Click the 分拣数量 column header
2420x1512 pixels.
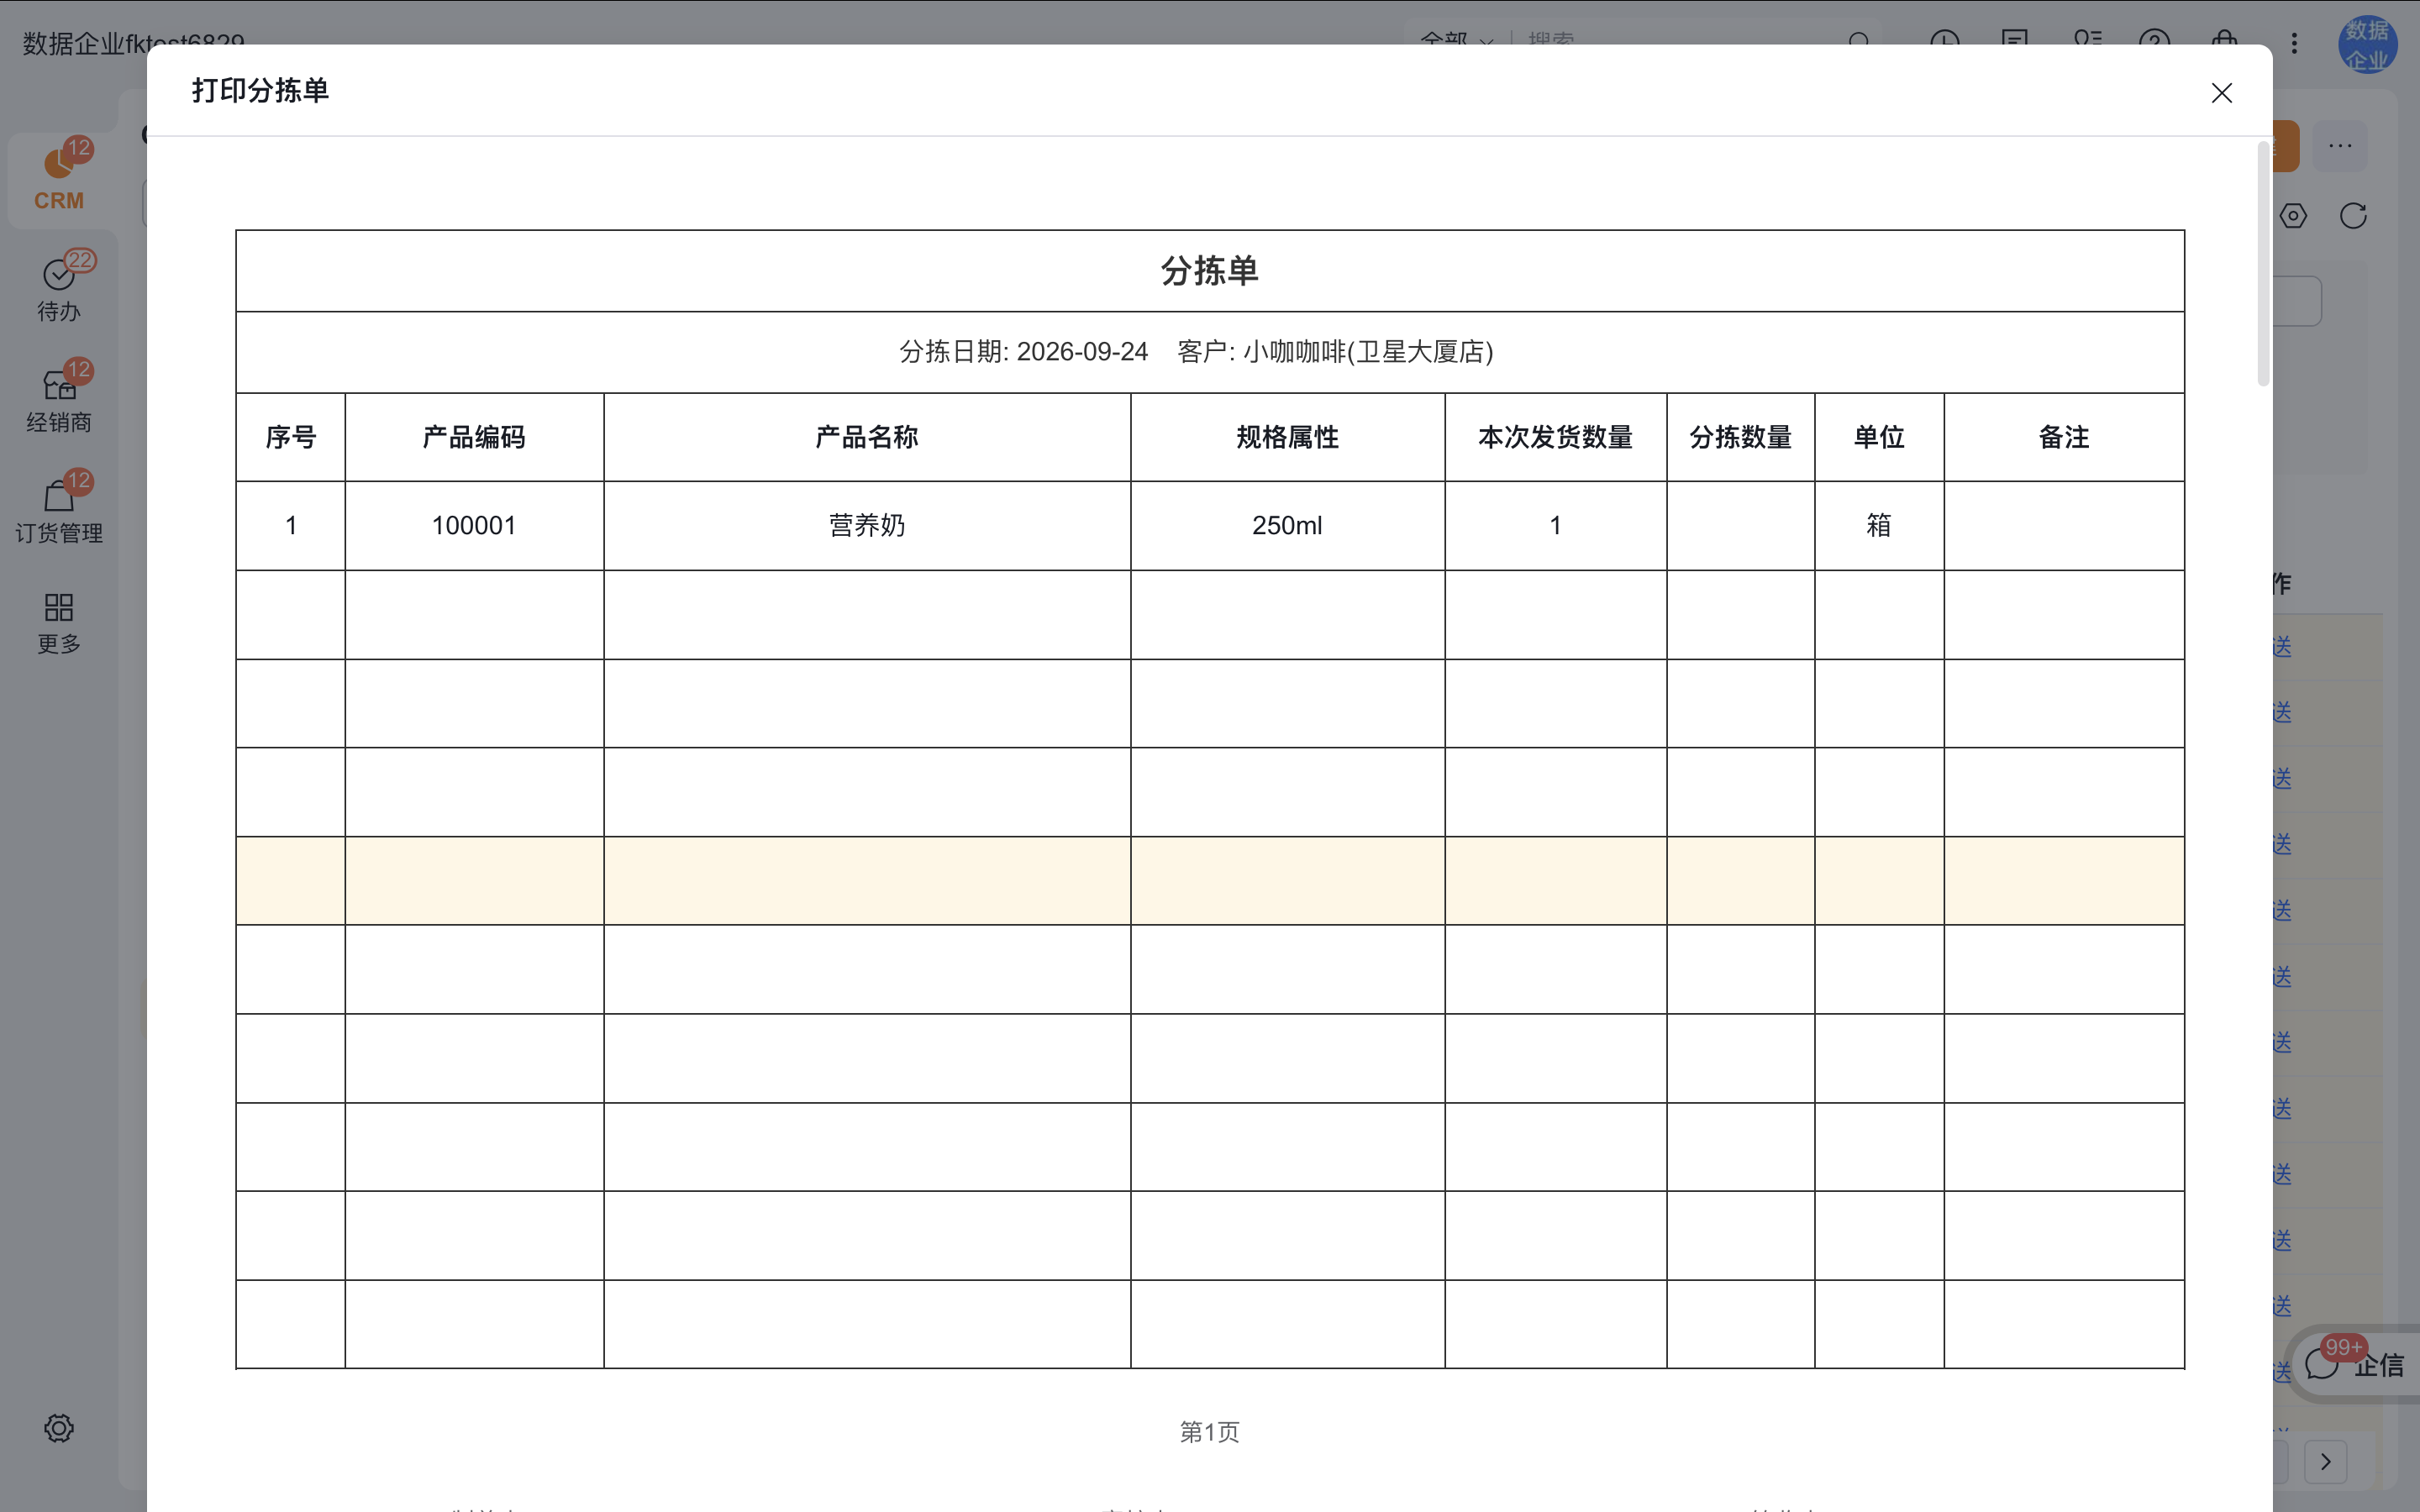point(1740,437)
